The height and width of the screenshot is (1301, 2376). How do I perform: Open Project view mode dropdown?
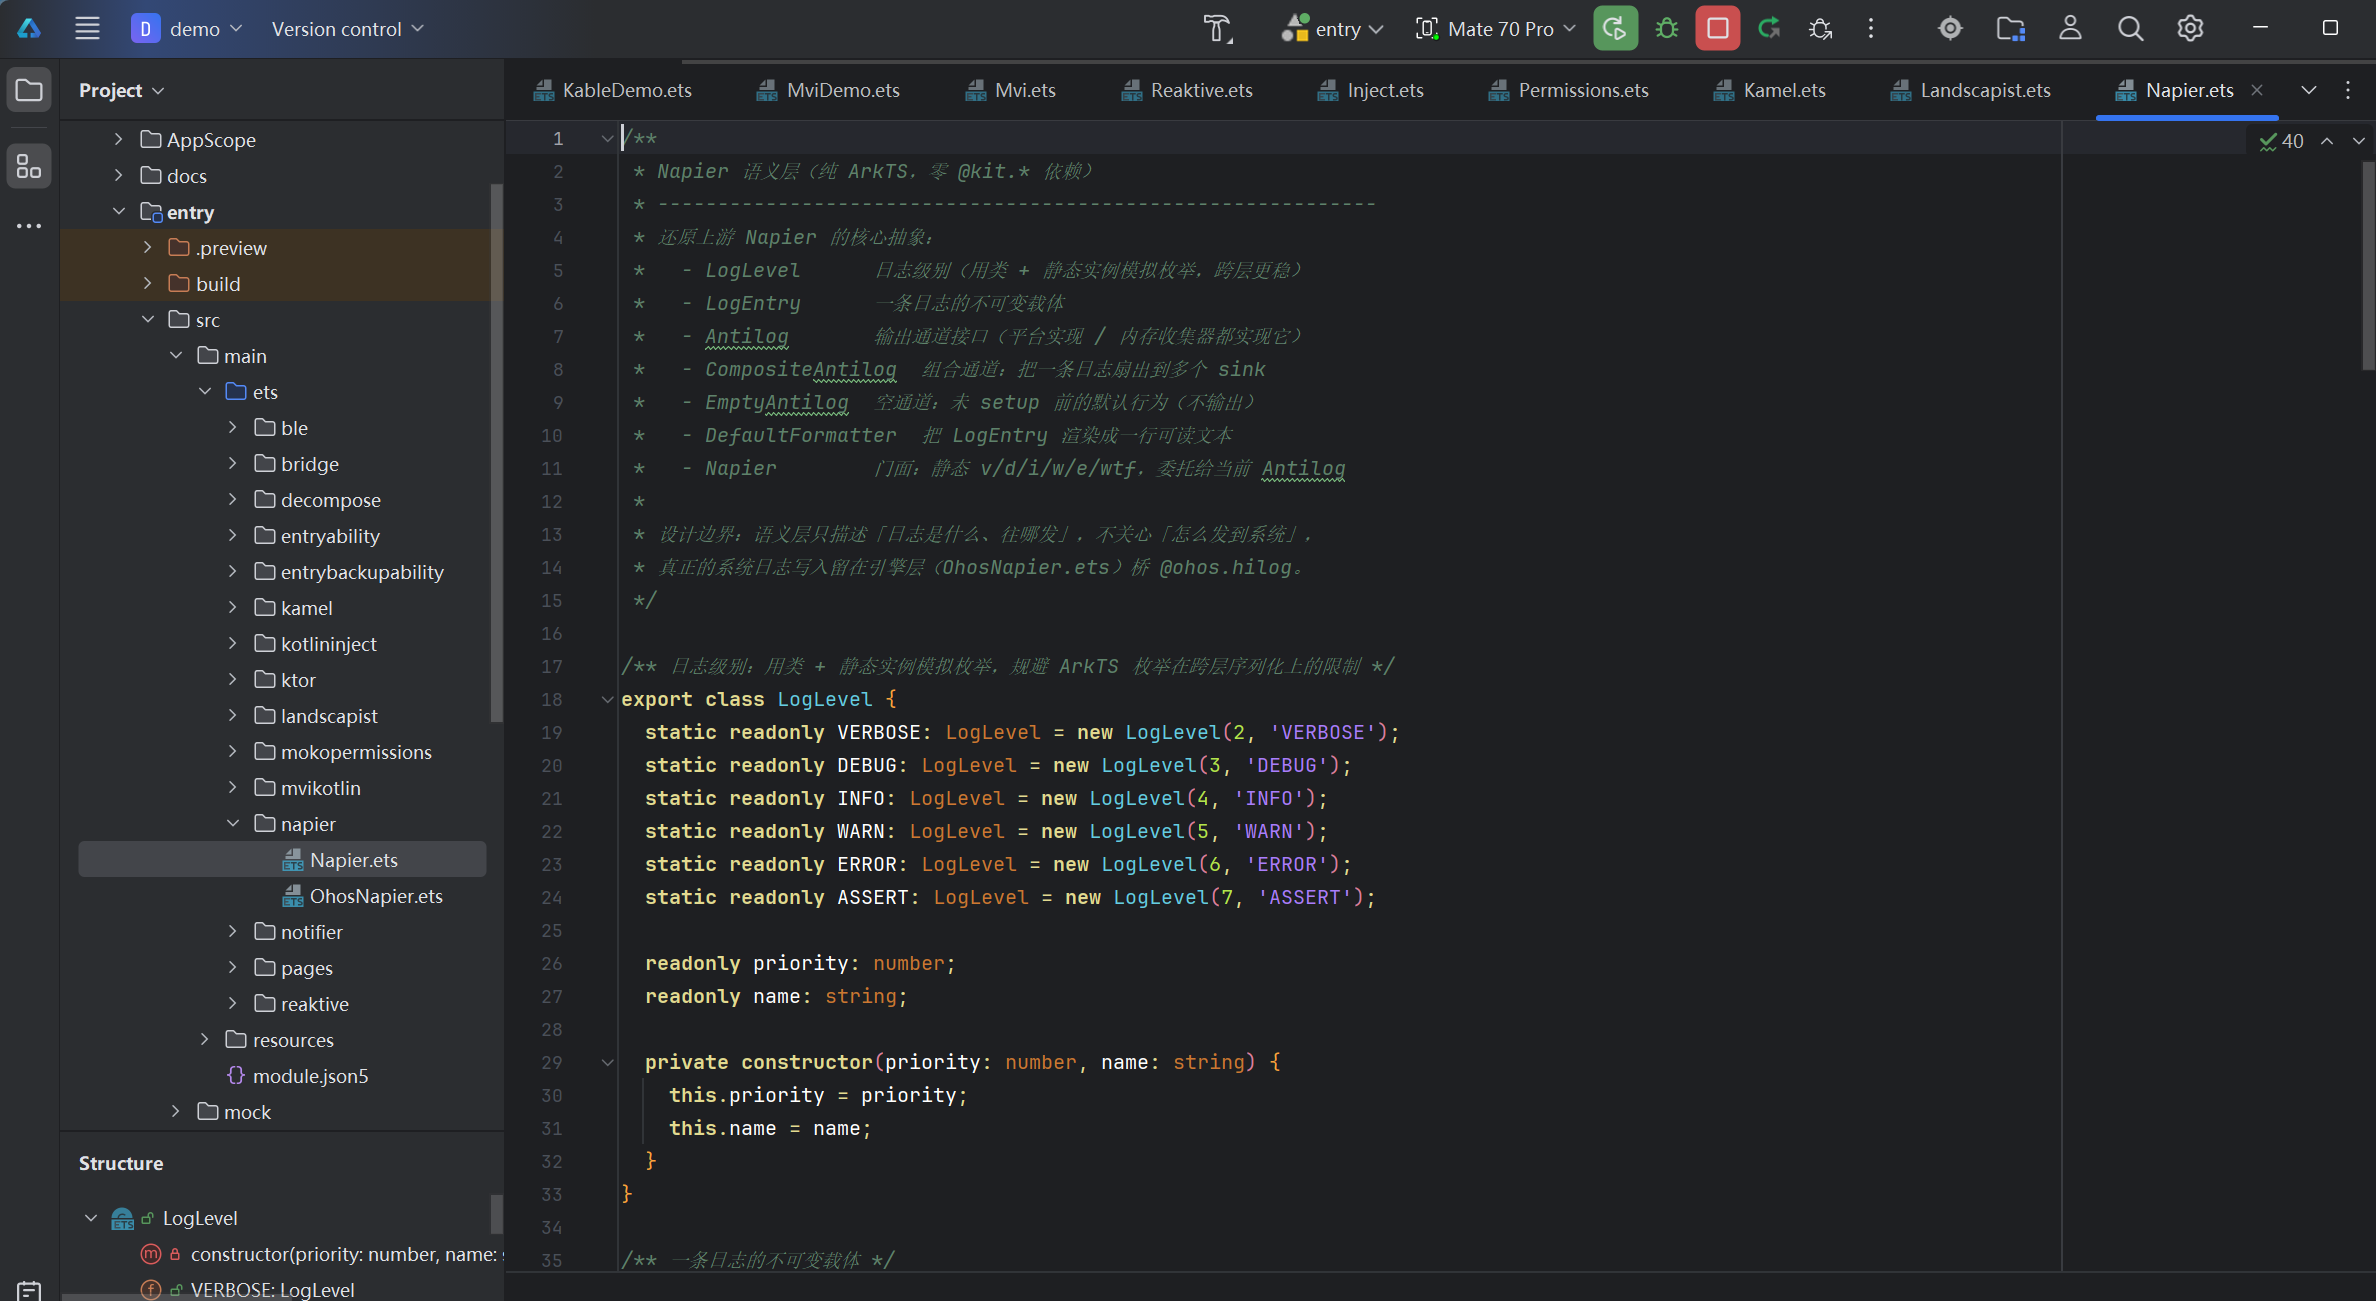(x=121, y=90)
